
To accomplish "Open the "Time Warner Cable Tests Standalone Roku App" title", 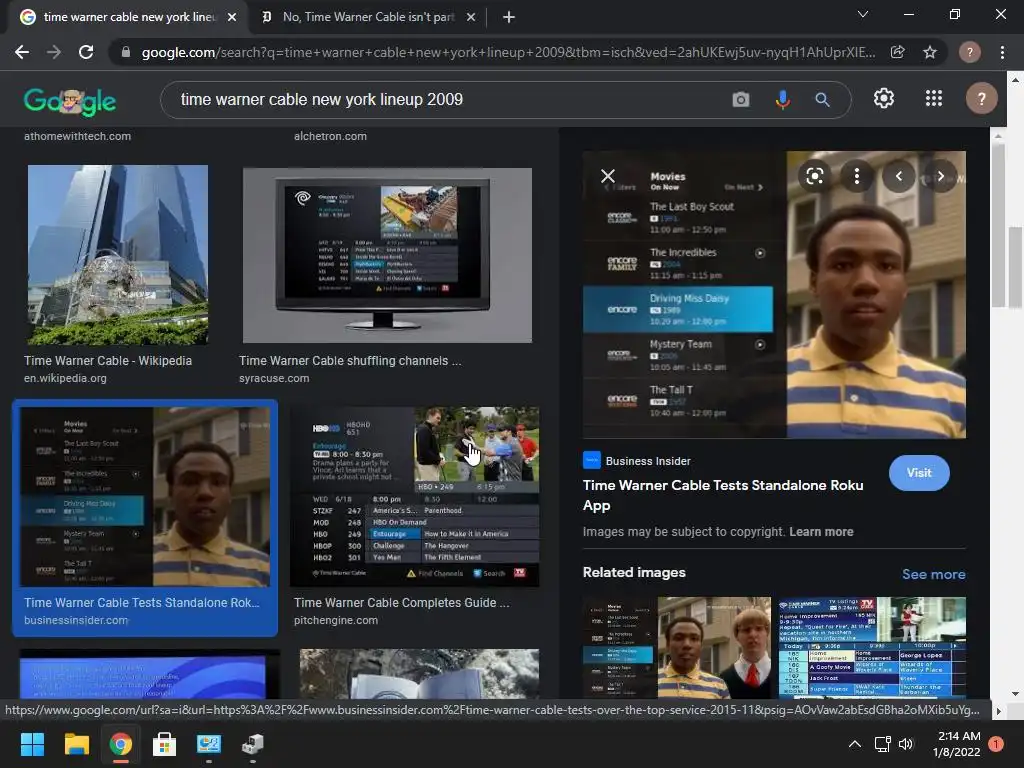I will pyautogui.click(x=723, y=495).
